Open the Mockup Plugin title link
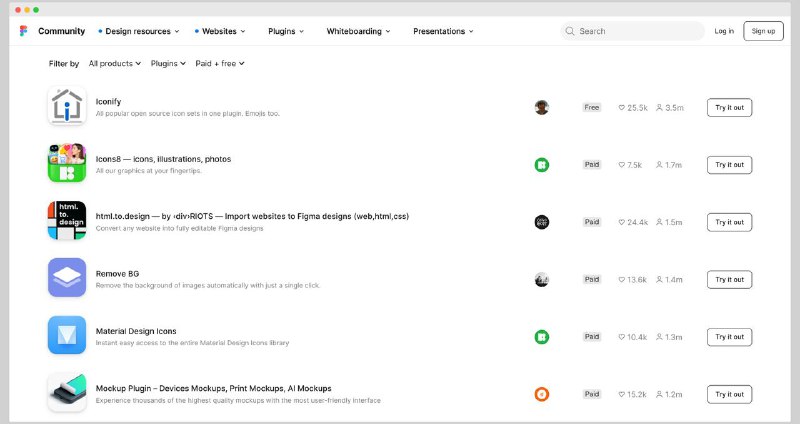This screenshot has height=424, width=800. point(214,388)
